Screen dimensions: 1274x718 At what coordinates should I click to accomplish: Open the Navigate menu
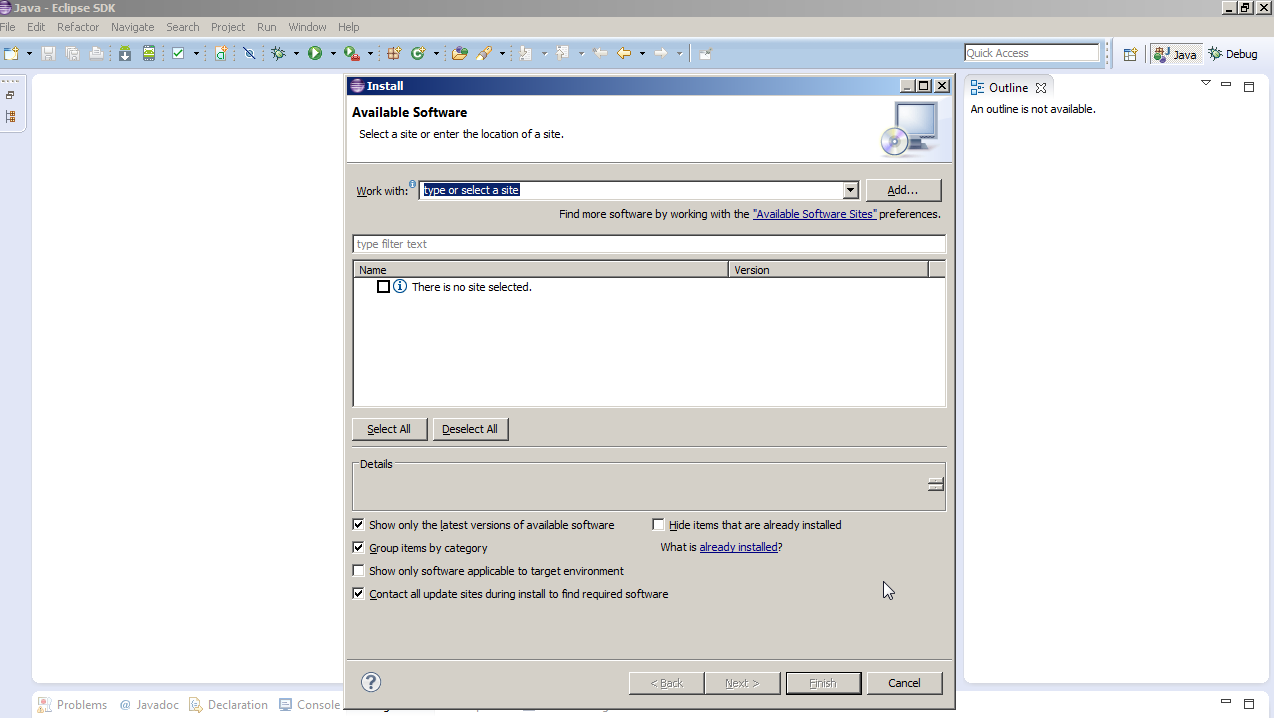click(133, 27)
